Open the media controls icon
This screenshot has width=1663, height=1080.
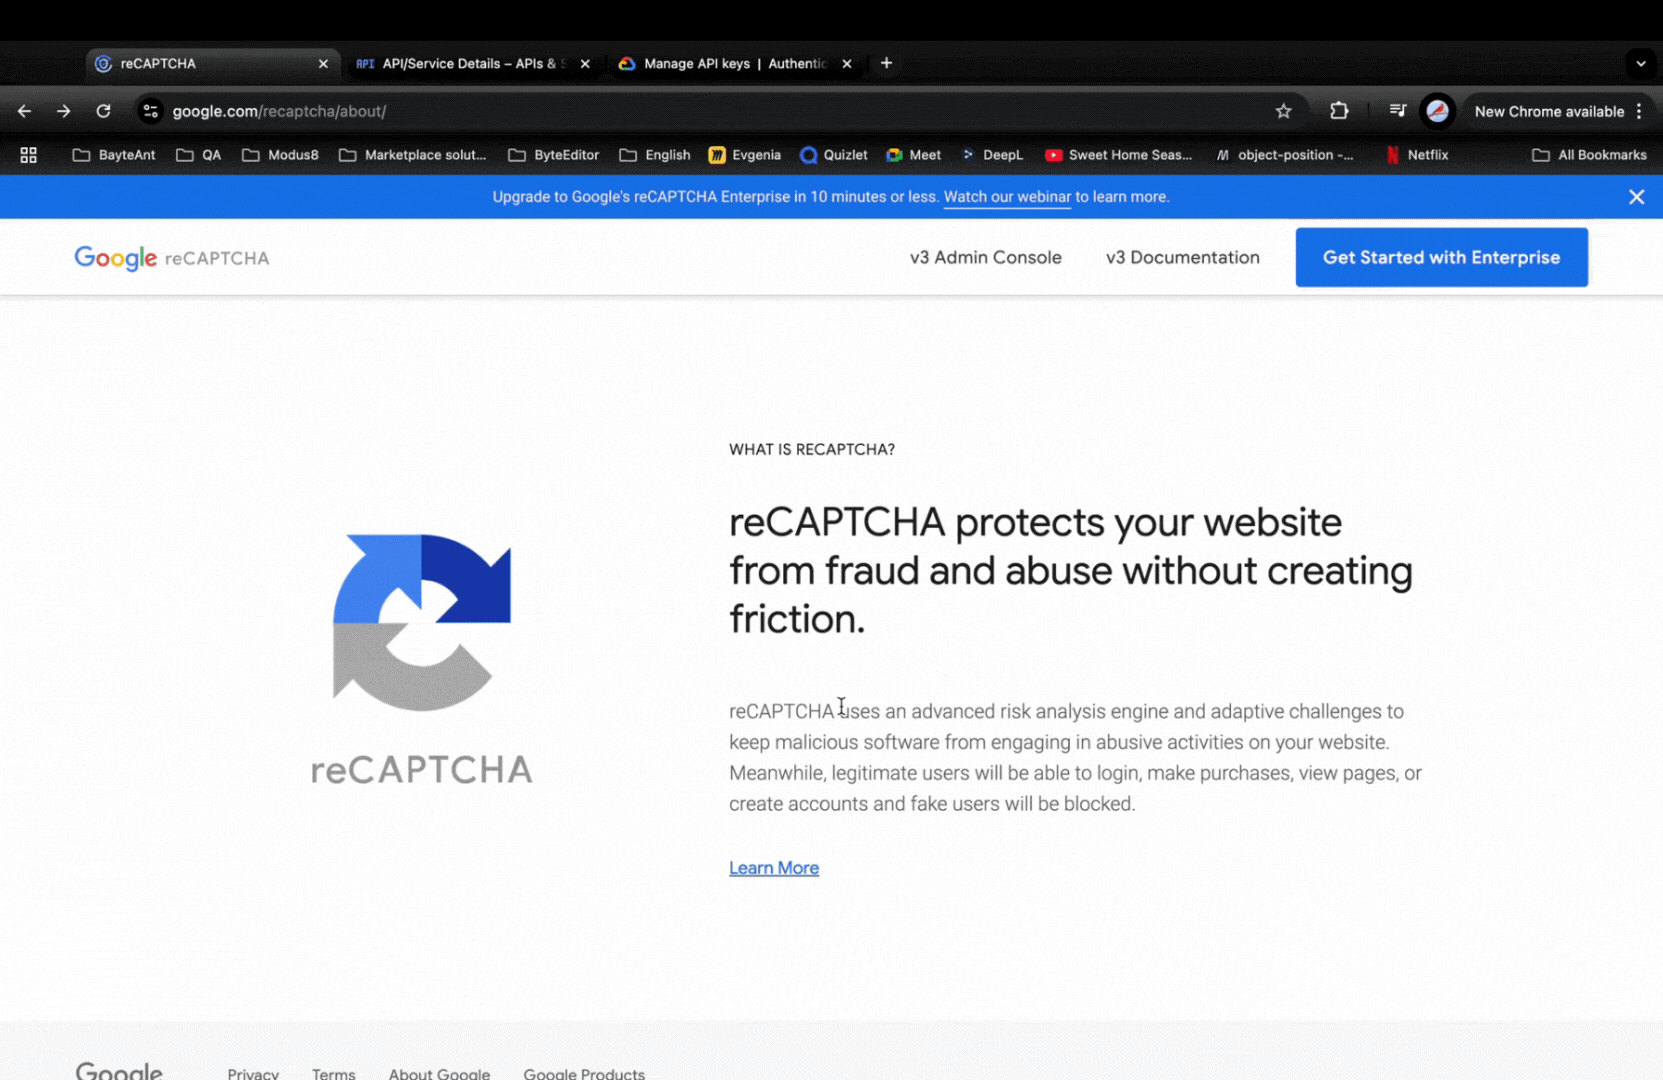click(x=1397, y=111)
